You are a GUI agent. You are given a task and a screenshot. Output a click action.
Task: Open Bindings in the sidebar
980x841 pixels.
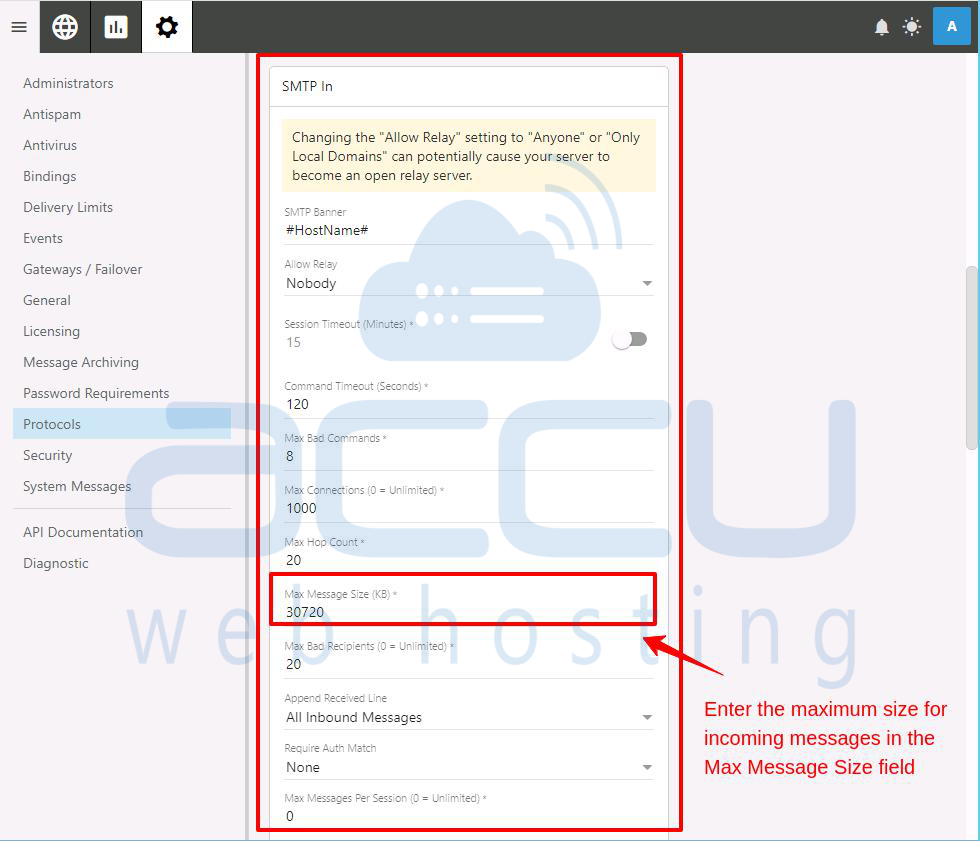click(49, 176)
